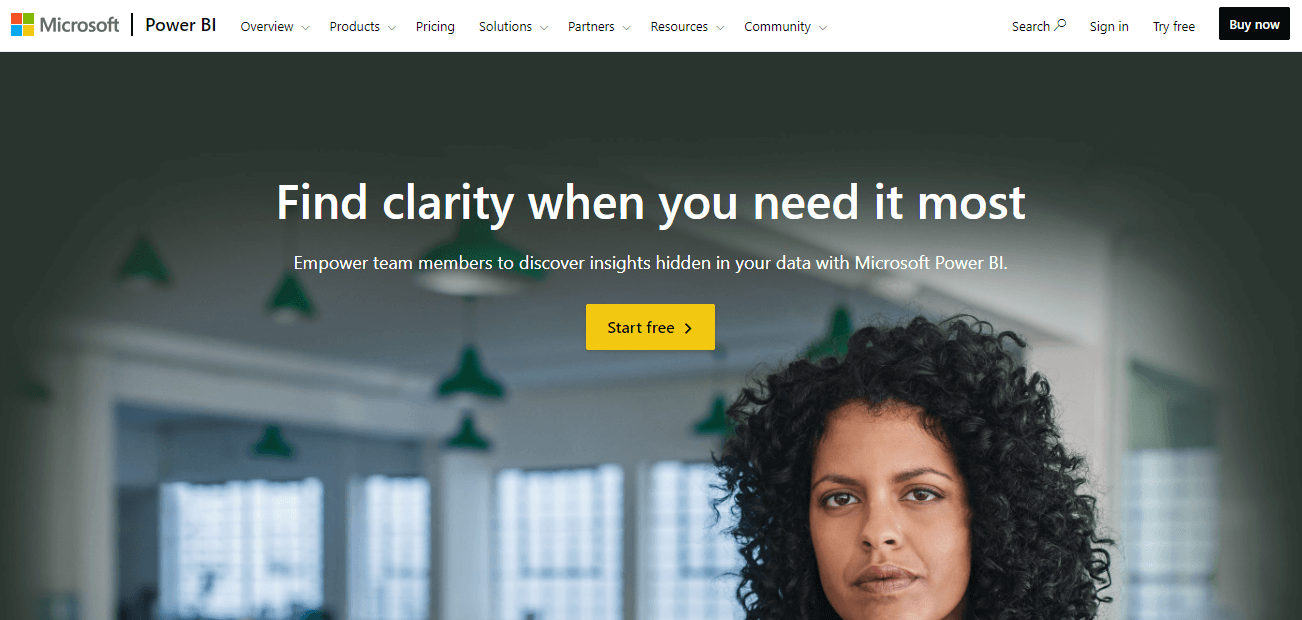
Task: Click the Try free link
Action: (1174, 26)
